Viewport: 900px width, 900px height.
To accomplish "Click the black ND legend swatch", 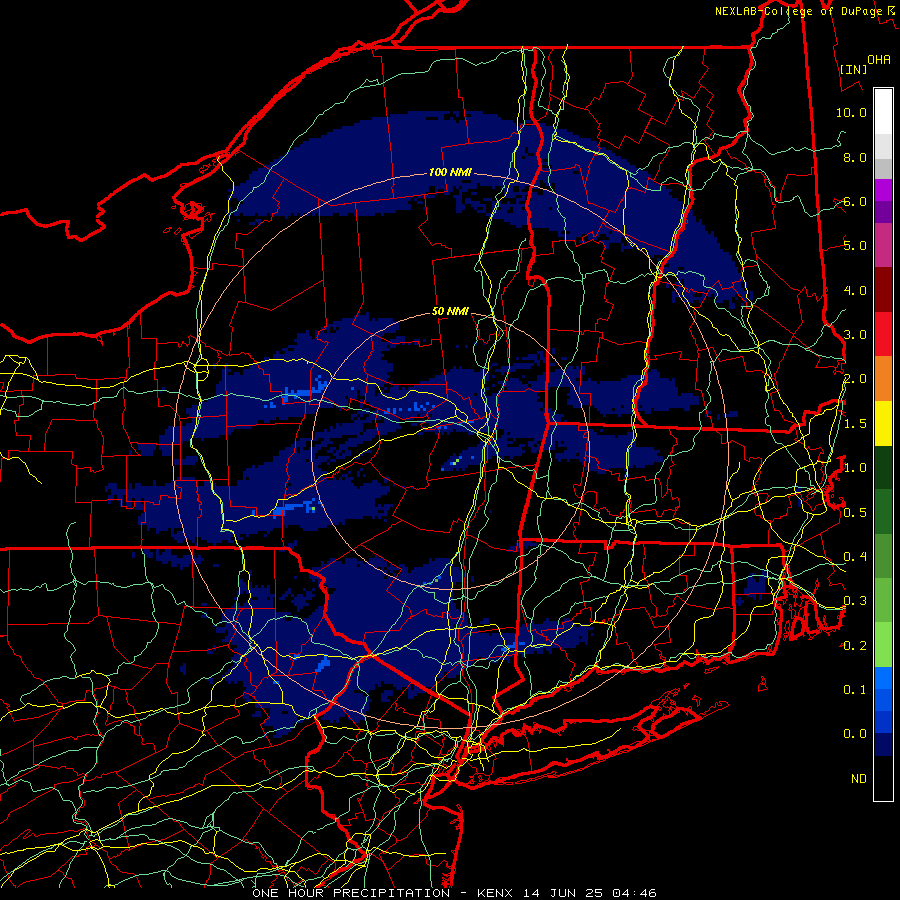I will click(883, 778).
